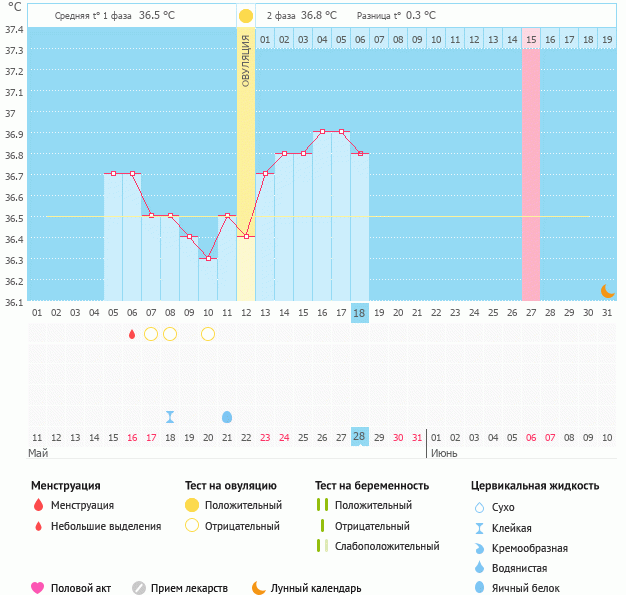Click the crescent moon icon on the chart

coord(607,290)
